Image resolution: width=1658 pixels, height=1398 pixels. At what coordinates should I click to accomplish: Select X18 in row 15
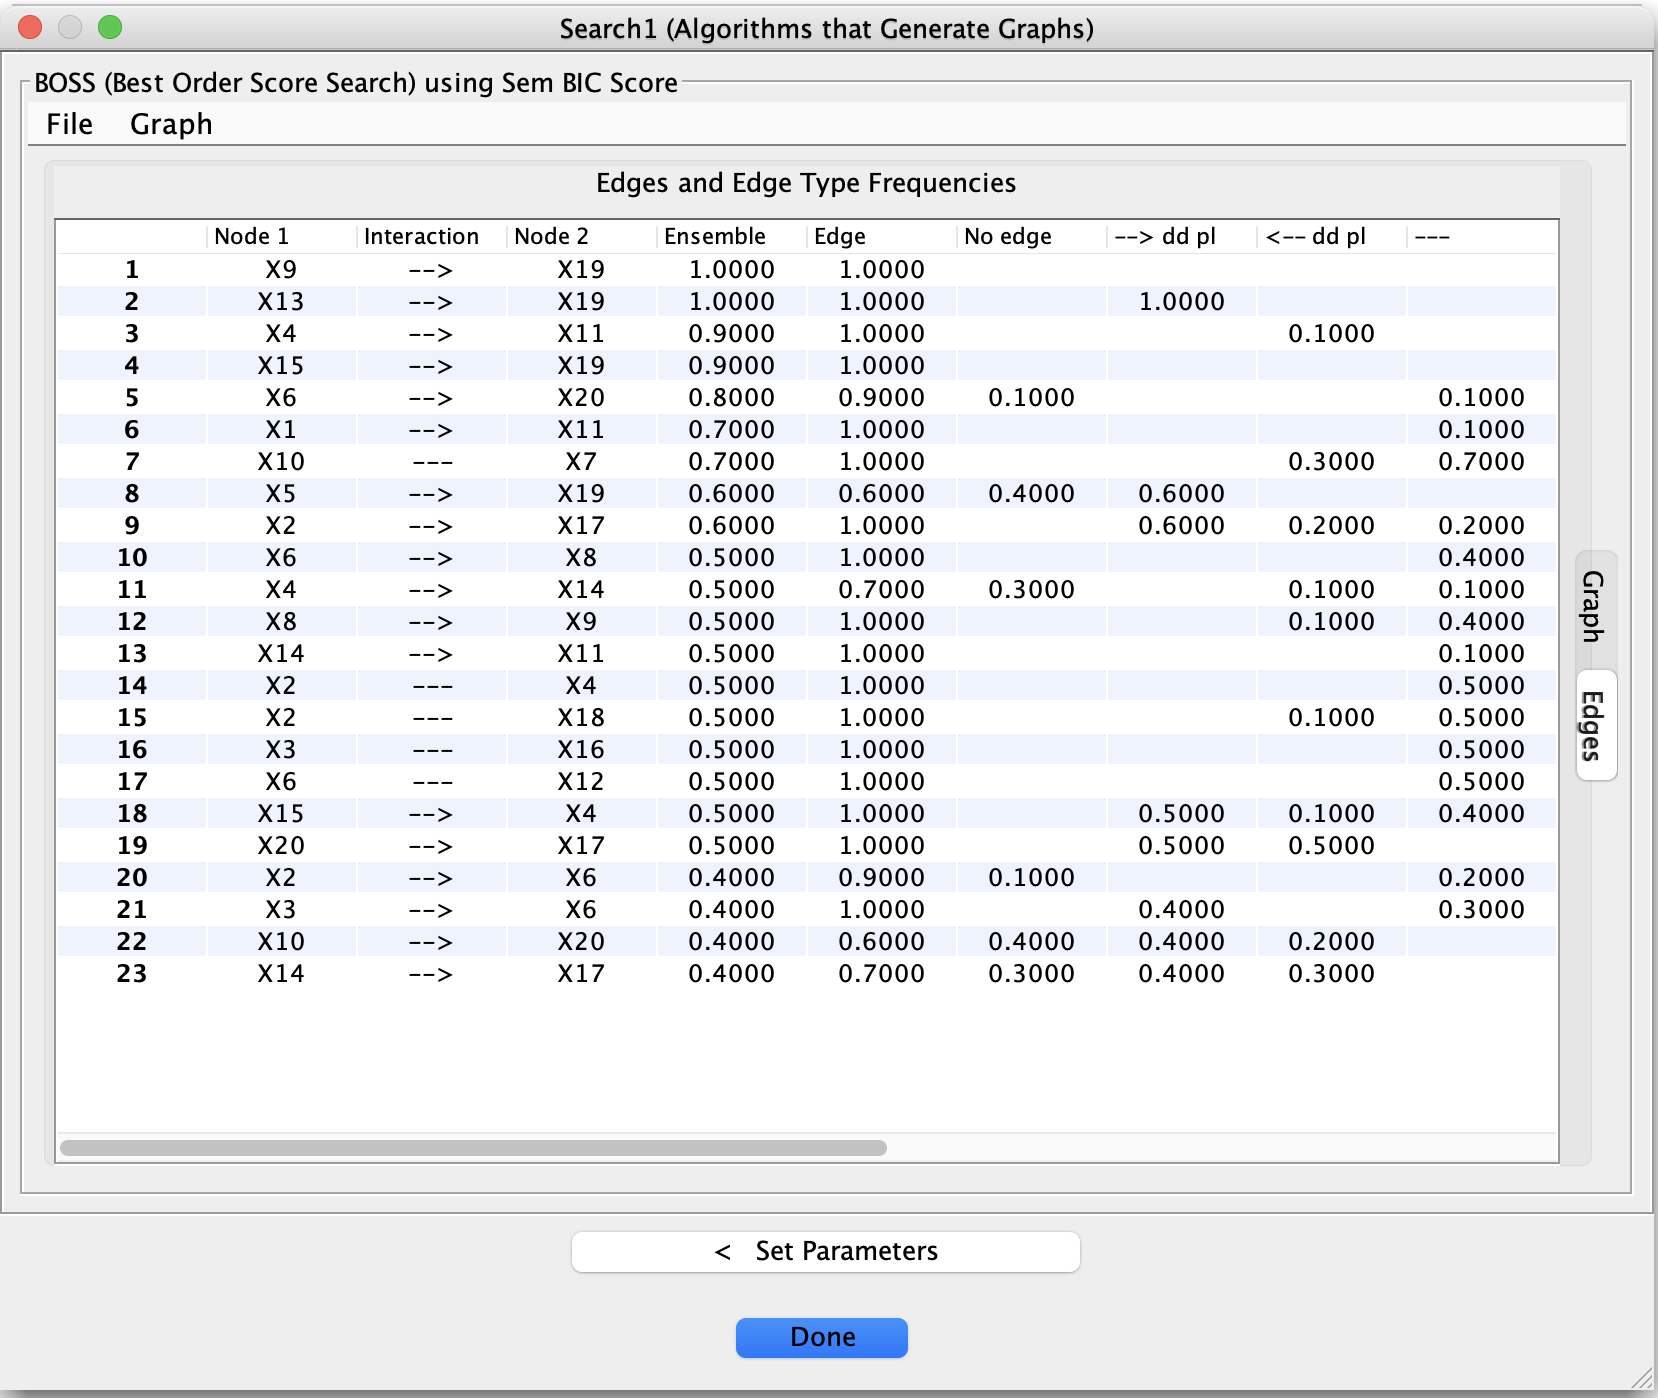581,717
